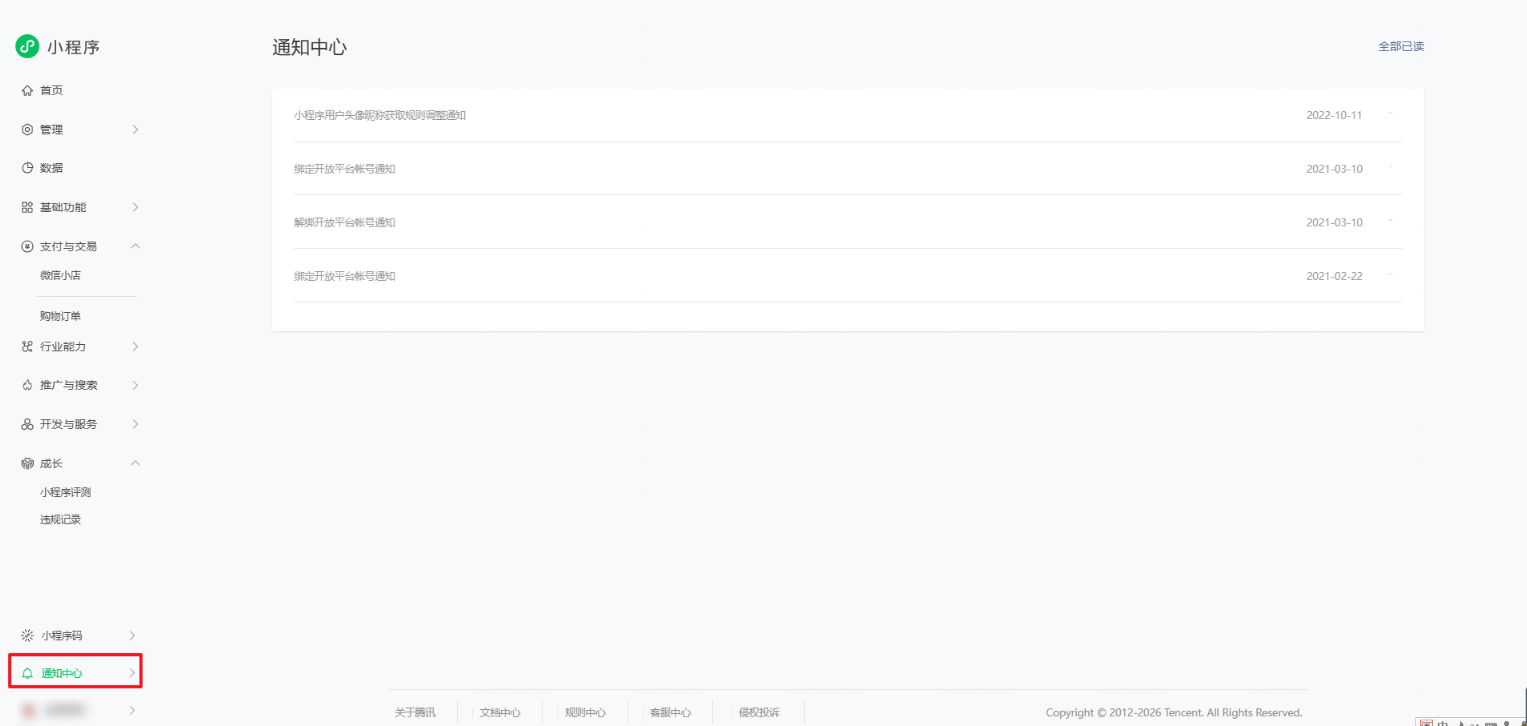Go to 首页 in the sidebar
Image resolution: width=1527 pixels, height=726 pixels.
tap(51, 91)
